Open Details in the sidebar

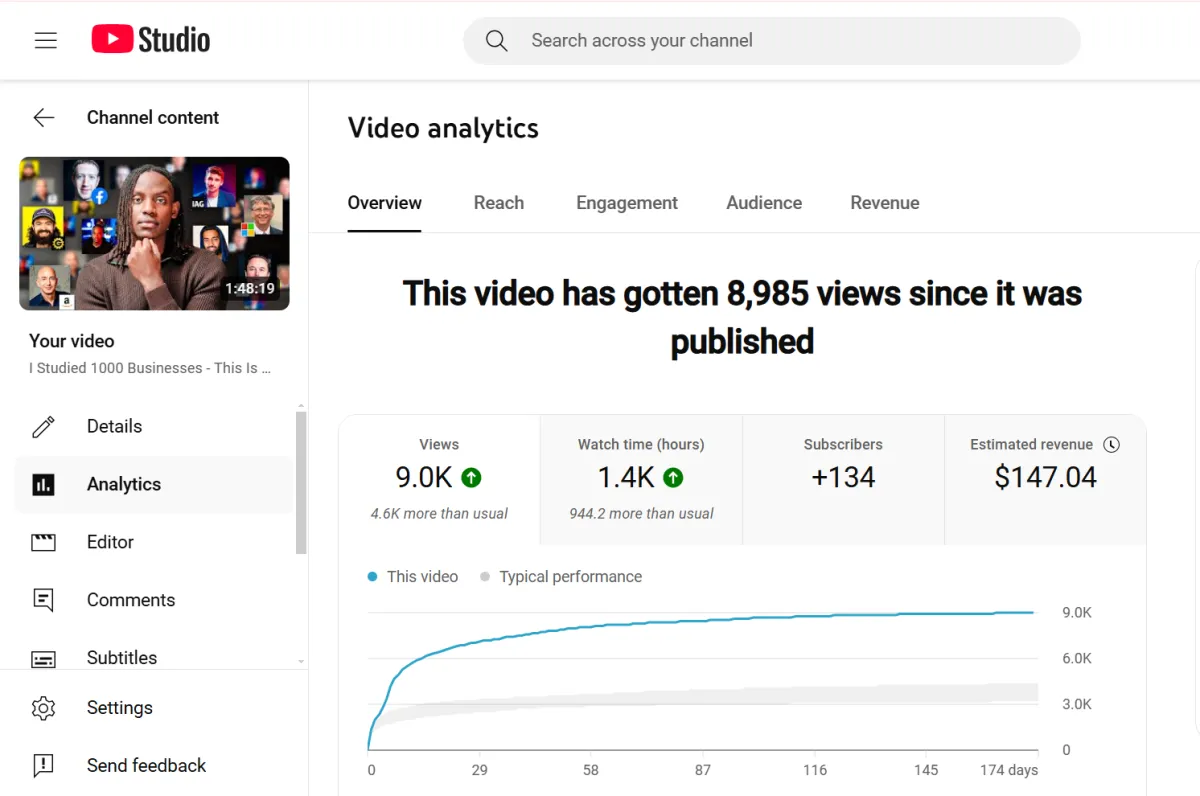[x=154, y=427]
